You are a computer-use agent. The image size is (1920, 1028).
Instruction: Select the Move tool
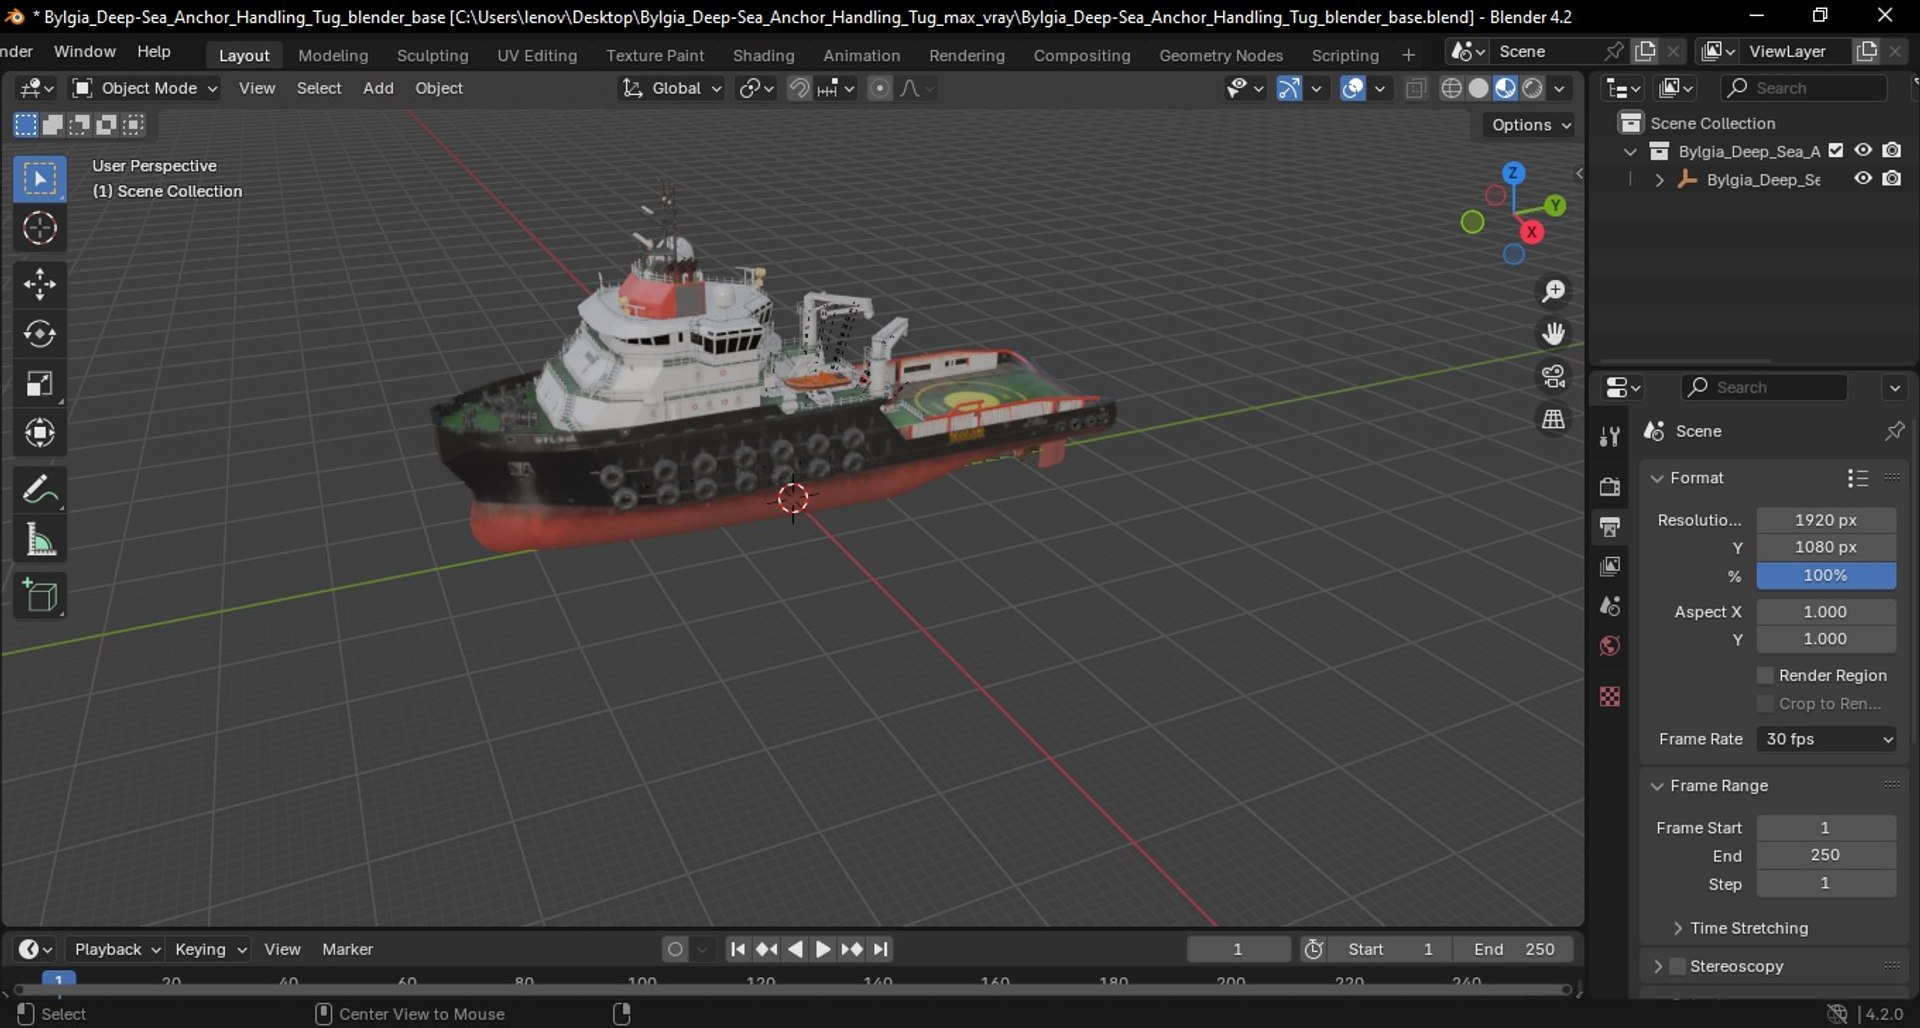click(x=40, y=284)
